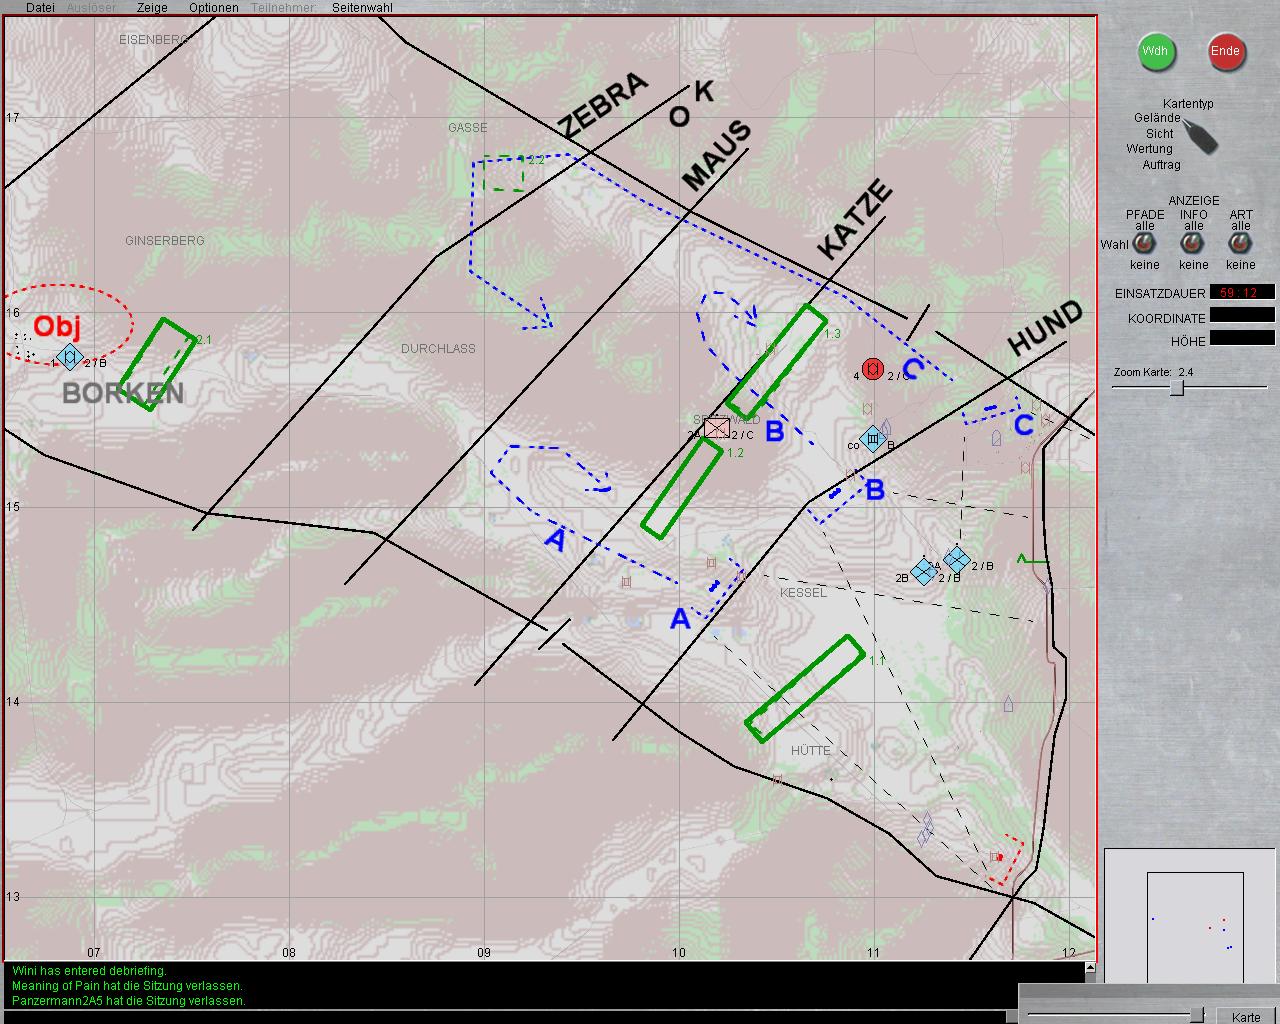Click the pink crossed-box unit at Spitzwald
This screenshot has width=1280, height=1024.
716,429
